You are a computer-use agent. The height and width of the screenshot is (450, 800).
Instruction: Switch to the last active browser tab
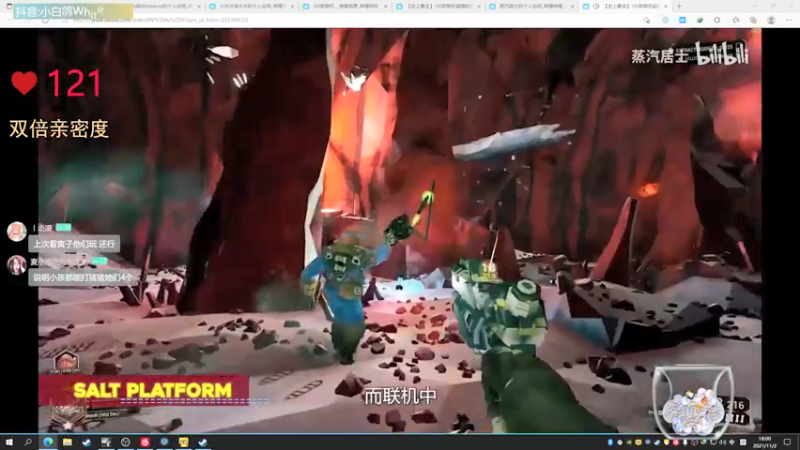click(627, 6)
